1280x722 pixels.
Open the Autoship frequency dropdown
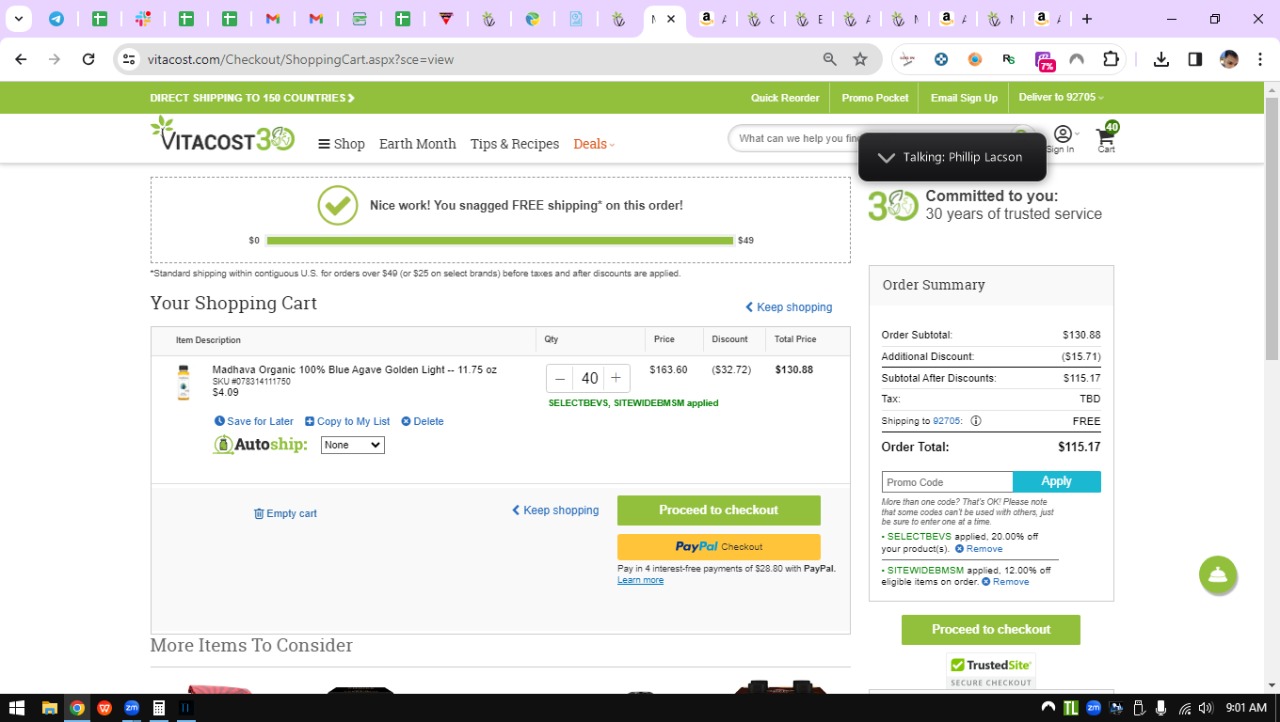point(352,445)
